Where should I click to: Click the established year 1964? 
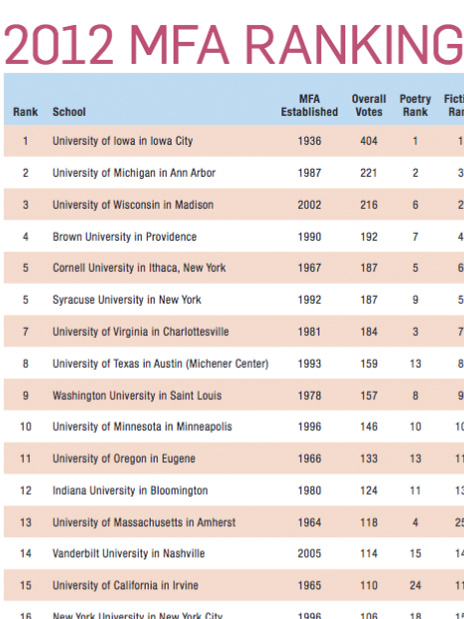point(309,523)
